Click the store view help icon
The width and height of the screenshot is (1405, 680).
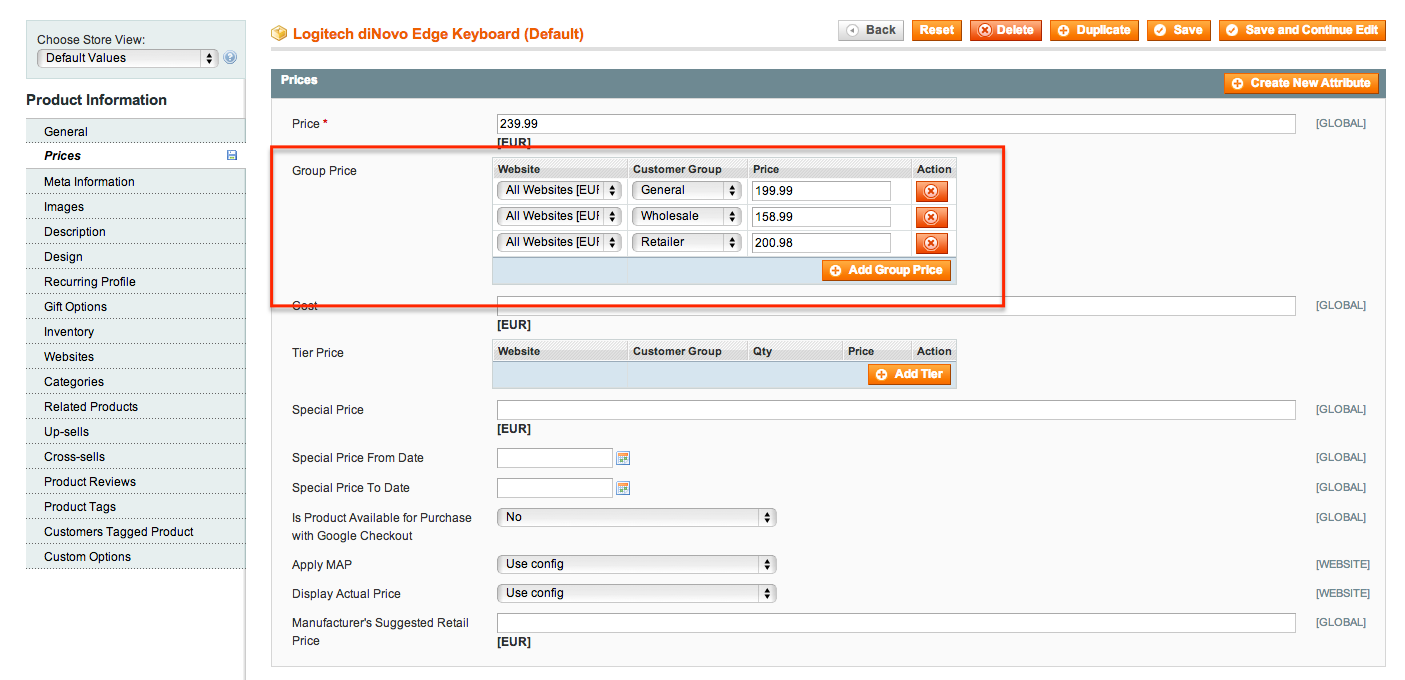[230, 58]
